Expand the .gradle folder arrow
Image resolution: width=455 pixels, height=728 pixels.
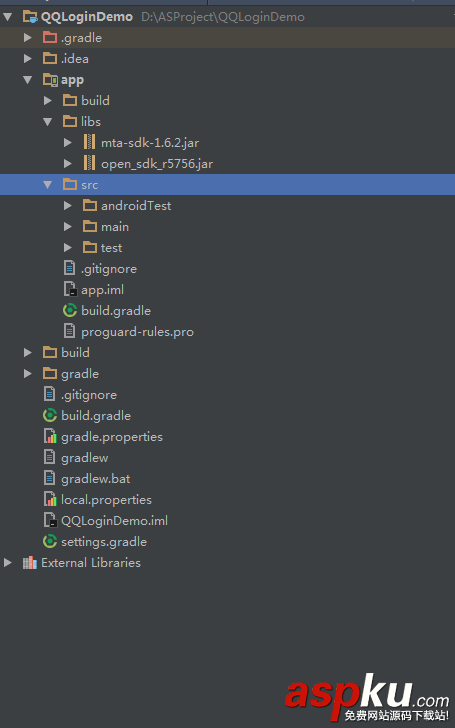click(x=28, y=38)
